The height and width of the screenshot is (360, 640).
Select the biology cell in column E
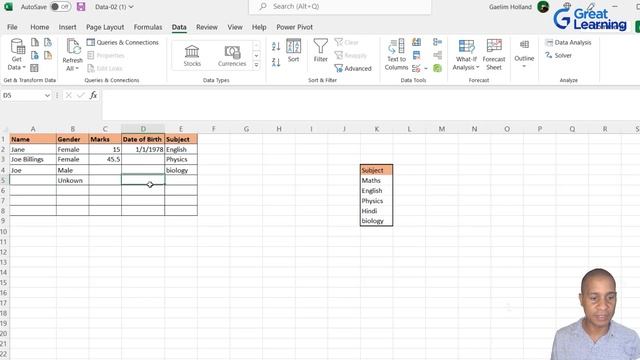click(181, 170)
